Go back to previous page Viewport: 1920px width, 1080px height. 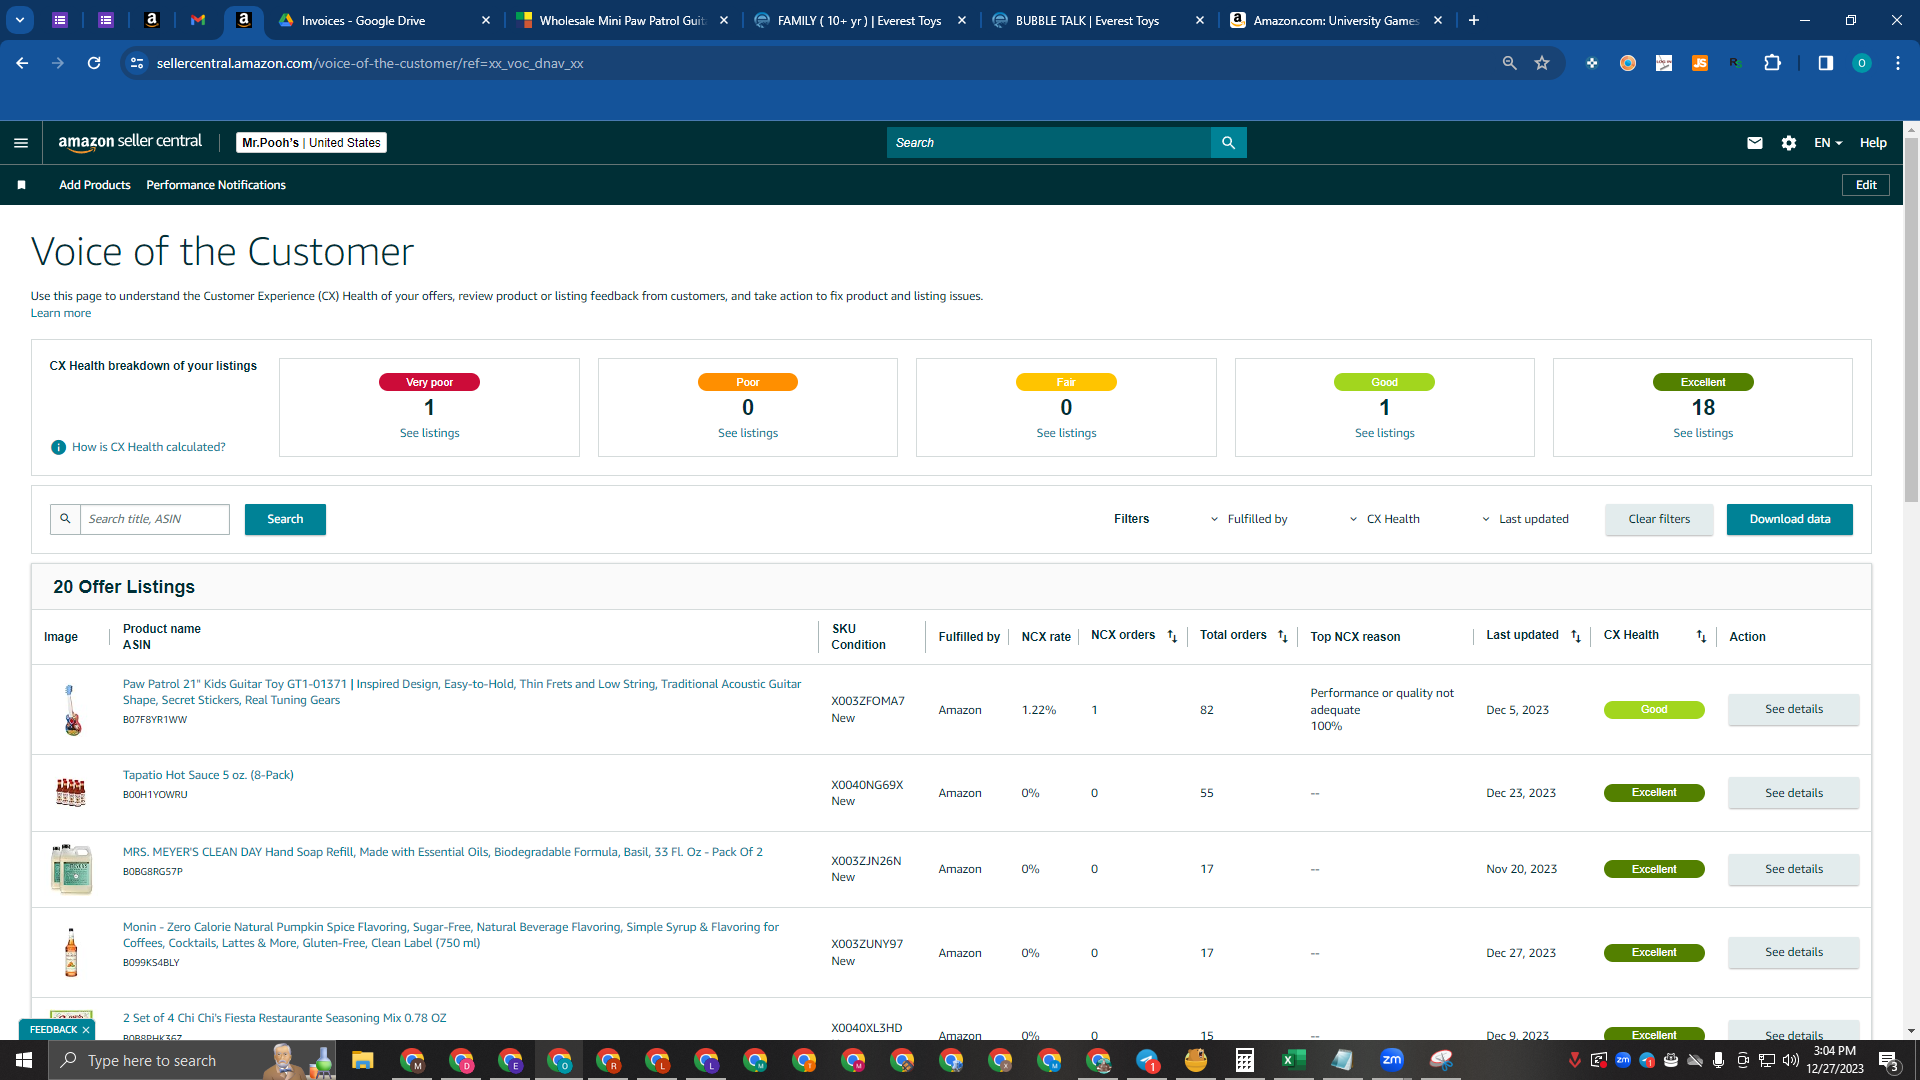click(22, 63)
